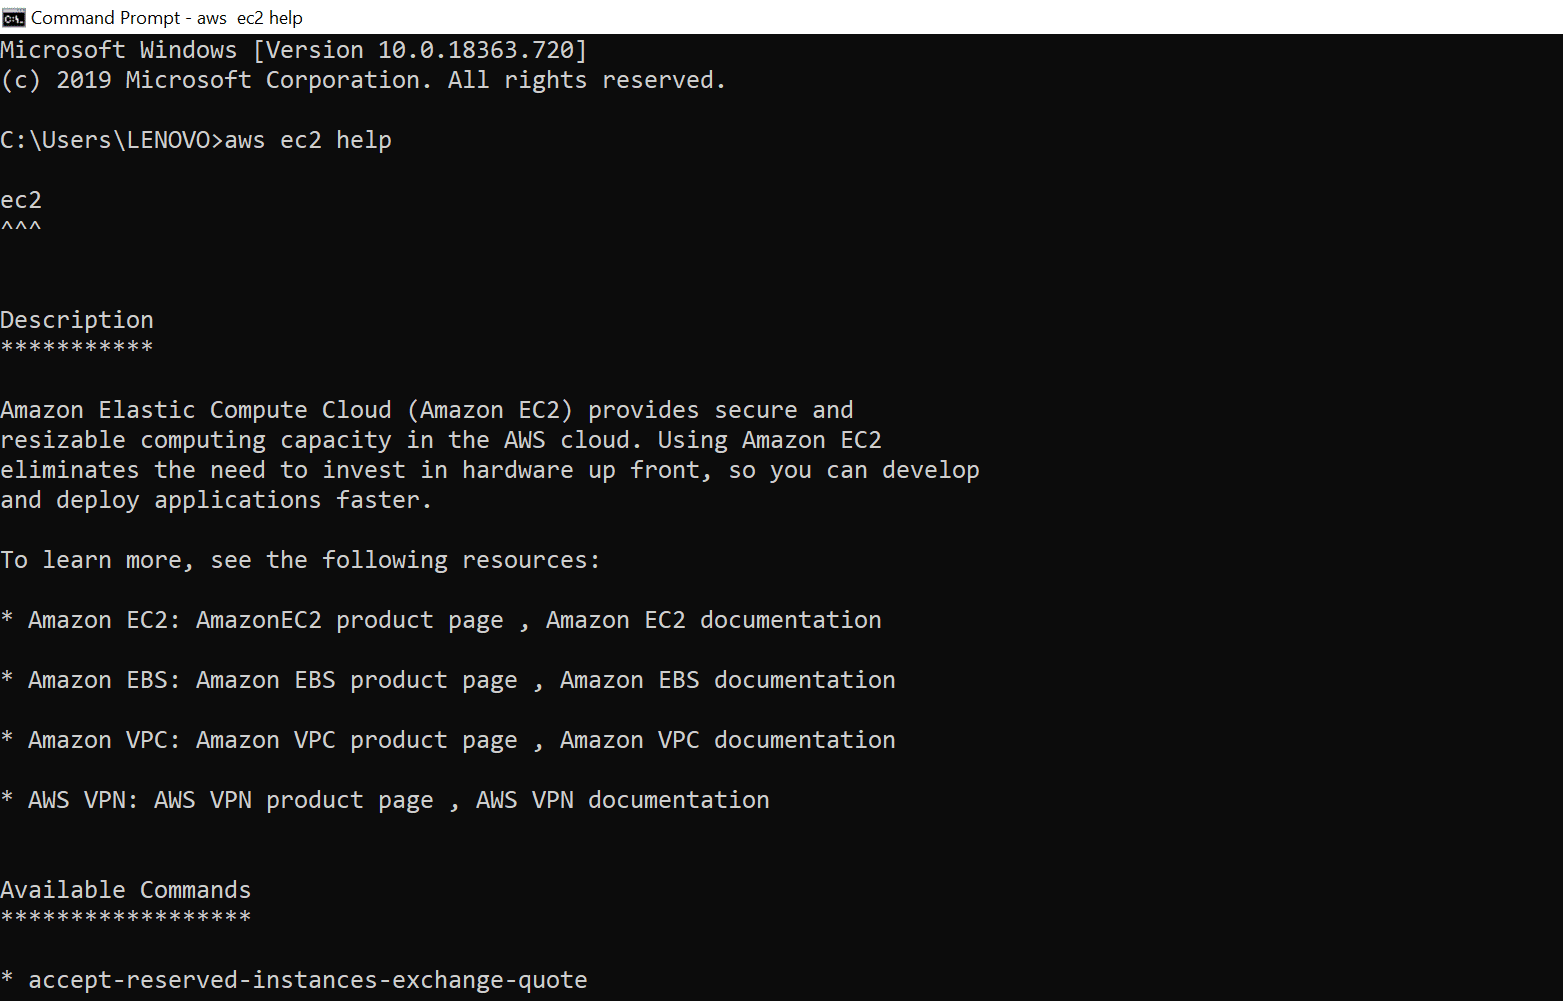This screenshot has height=1001, width=1563.
Task: Click the "Available Commands" section heading
Action: [125, 890]
